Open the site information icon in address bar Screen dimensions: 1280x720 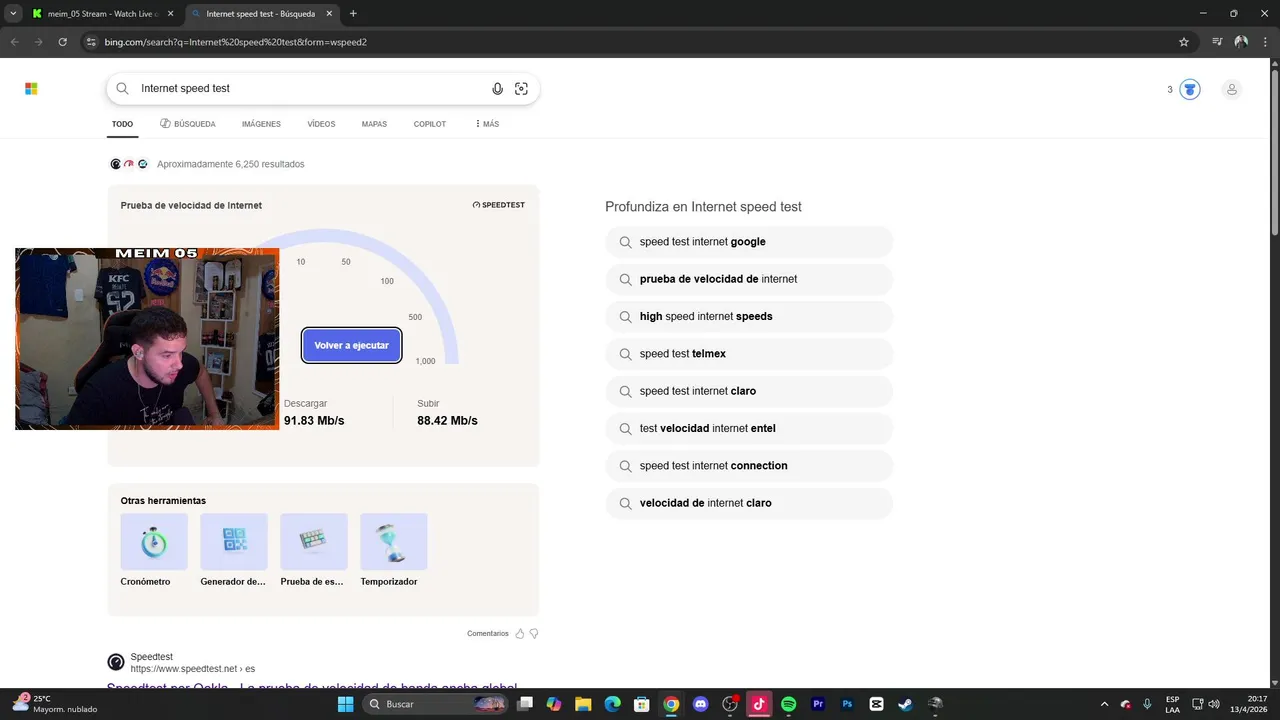coord(91,42)
